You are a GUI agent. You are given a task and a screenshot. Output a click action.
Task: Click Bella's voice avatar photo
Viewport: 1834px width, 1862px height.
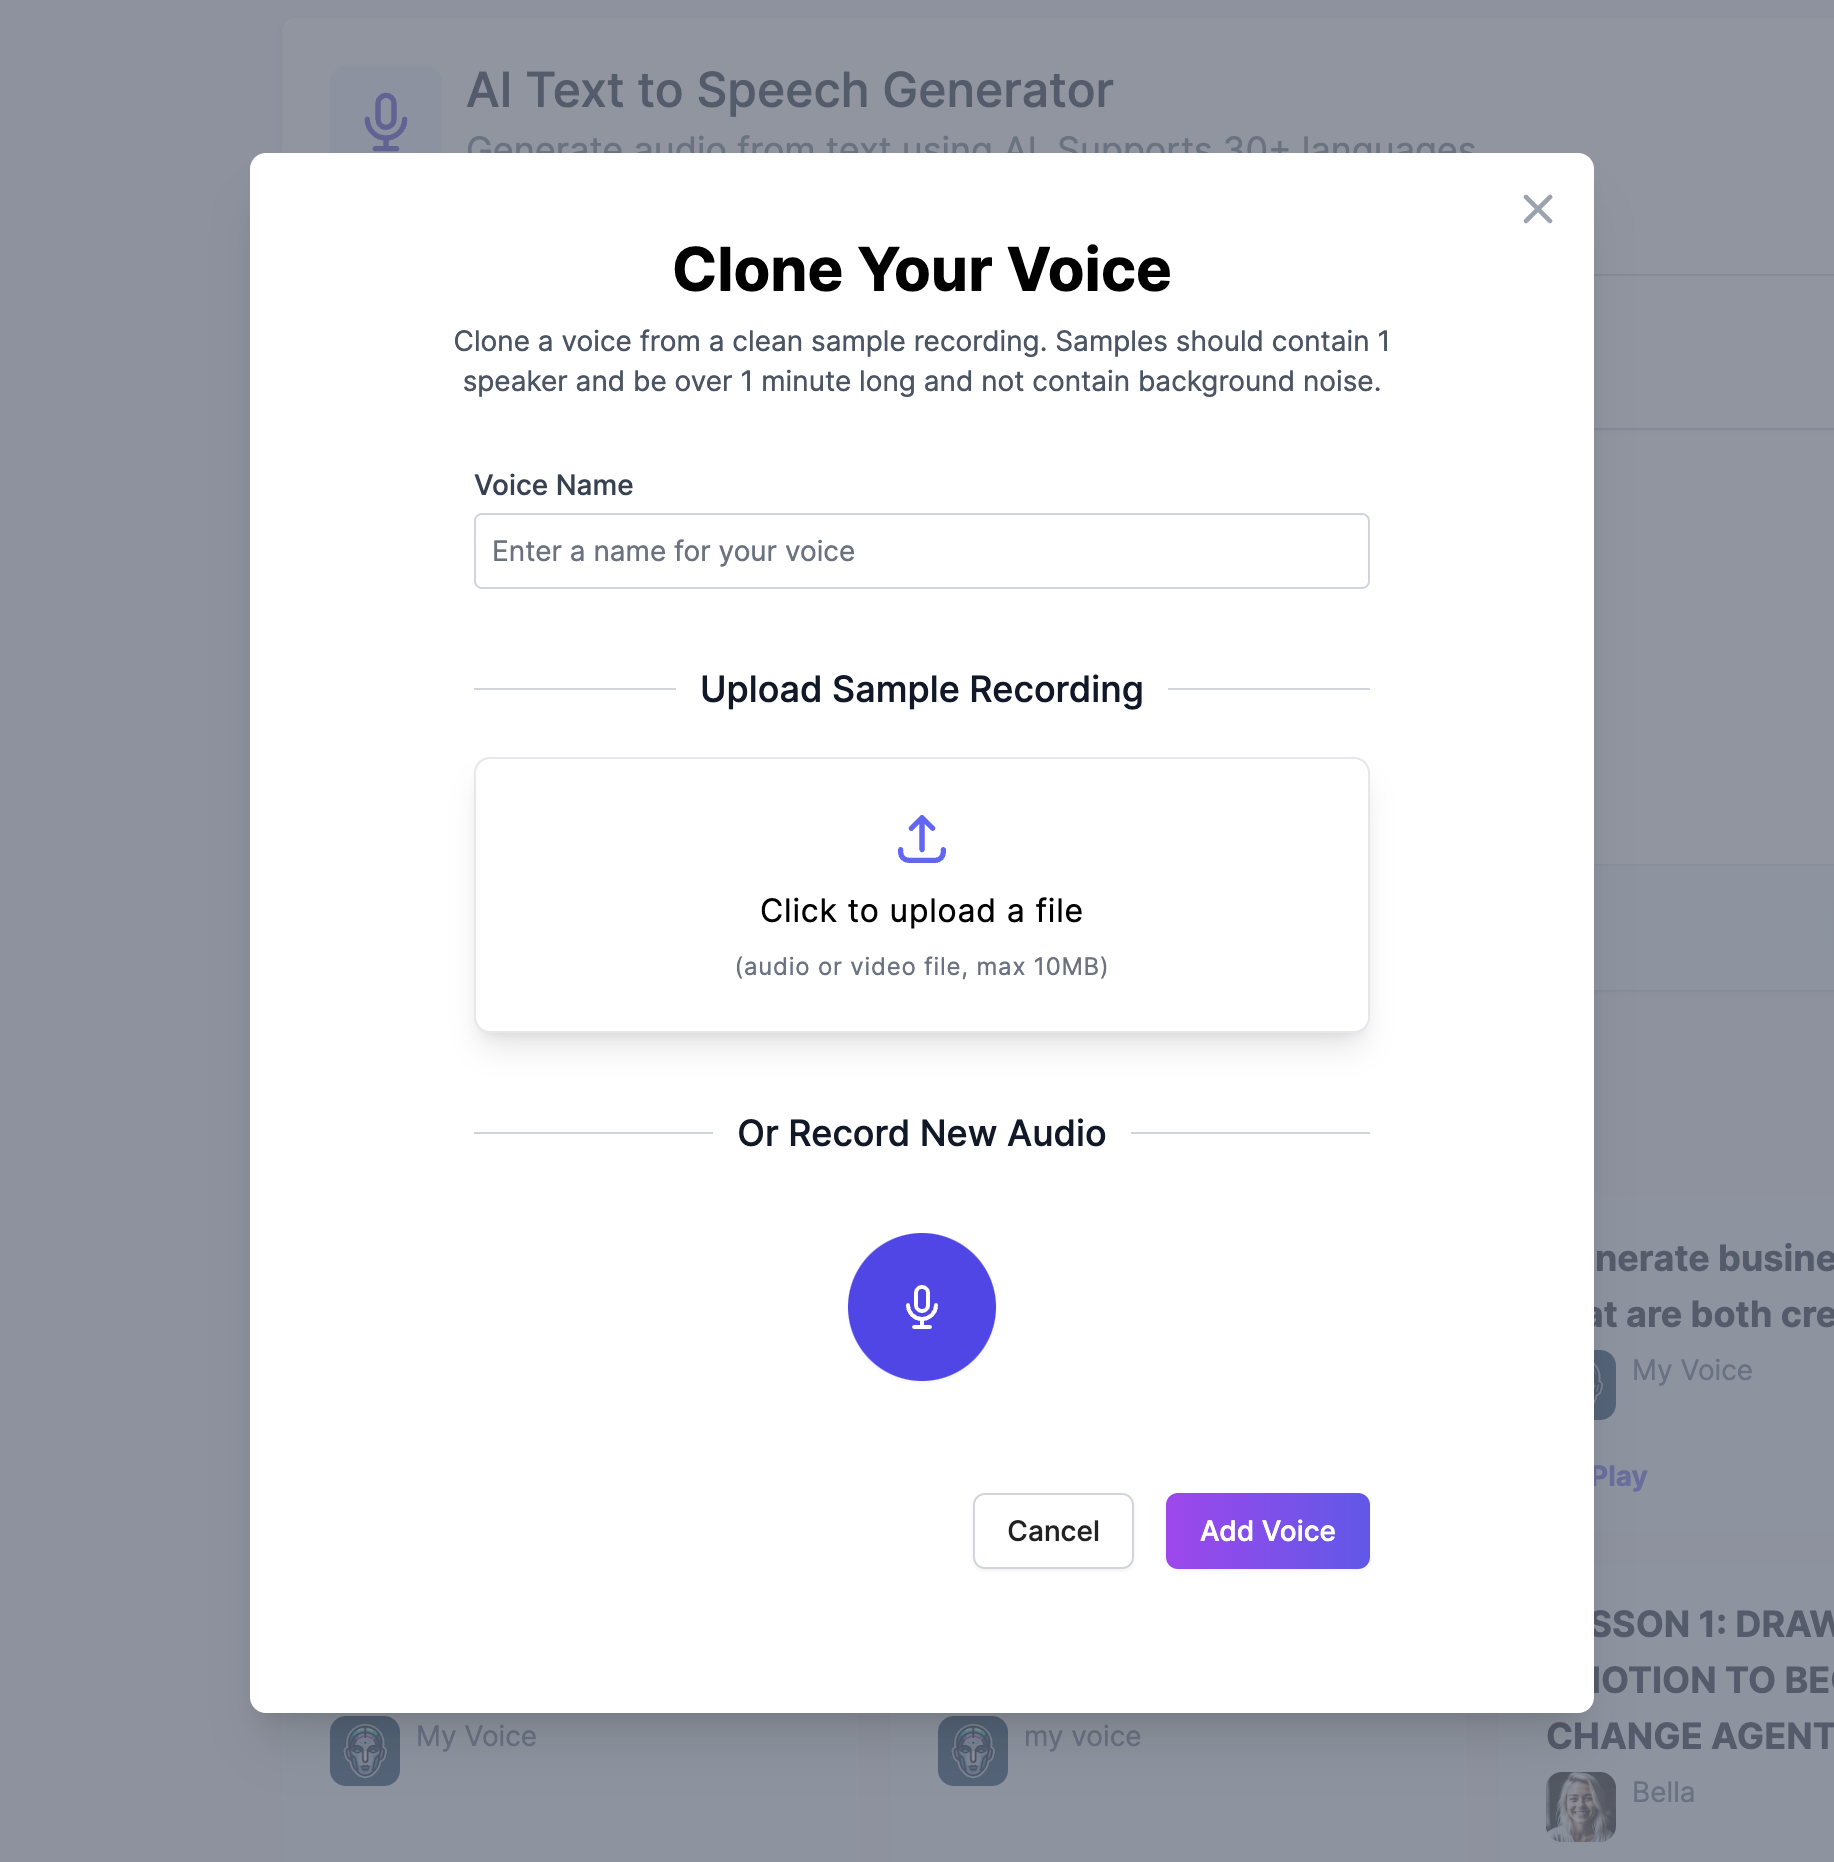1581,1807
